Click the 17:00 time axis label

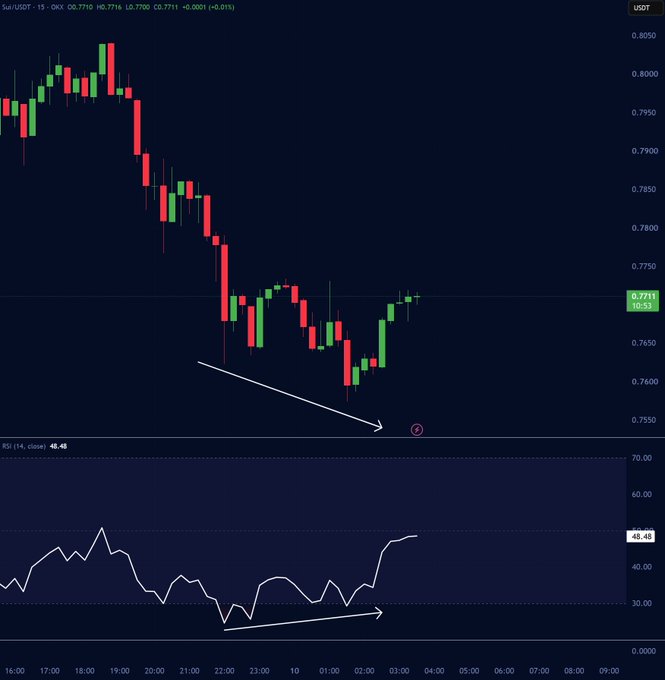(x=49, y=671)
